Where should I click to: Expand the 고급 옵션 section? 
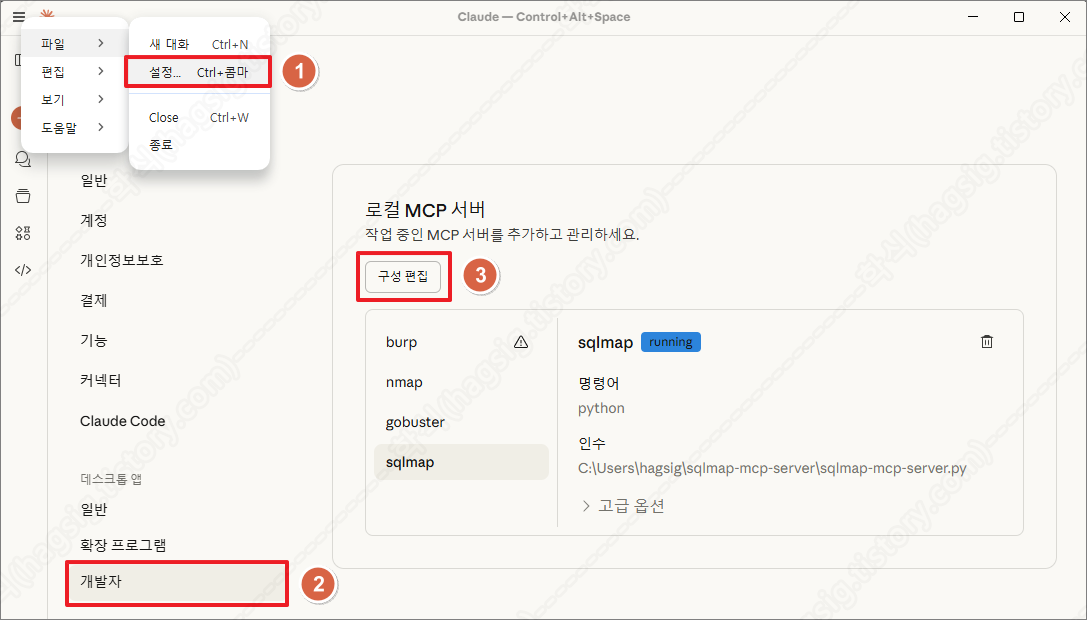click(623, 506)
